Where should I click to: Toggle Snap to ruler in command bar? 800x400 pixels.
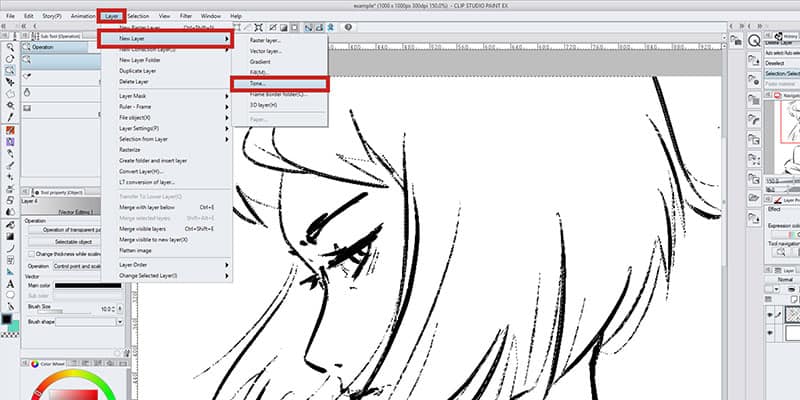point(308,27)
